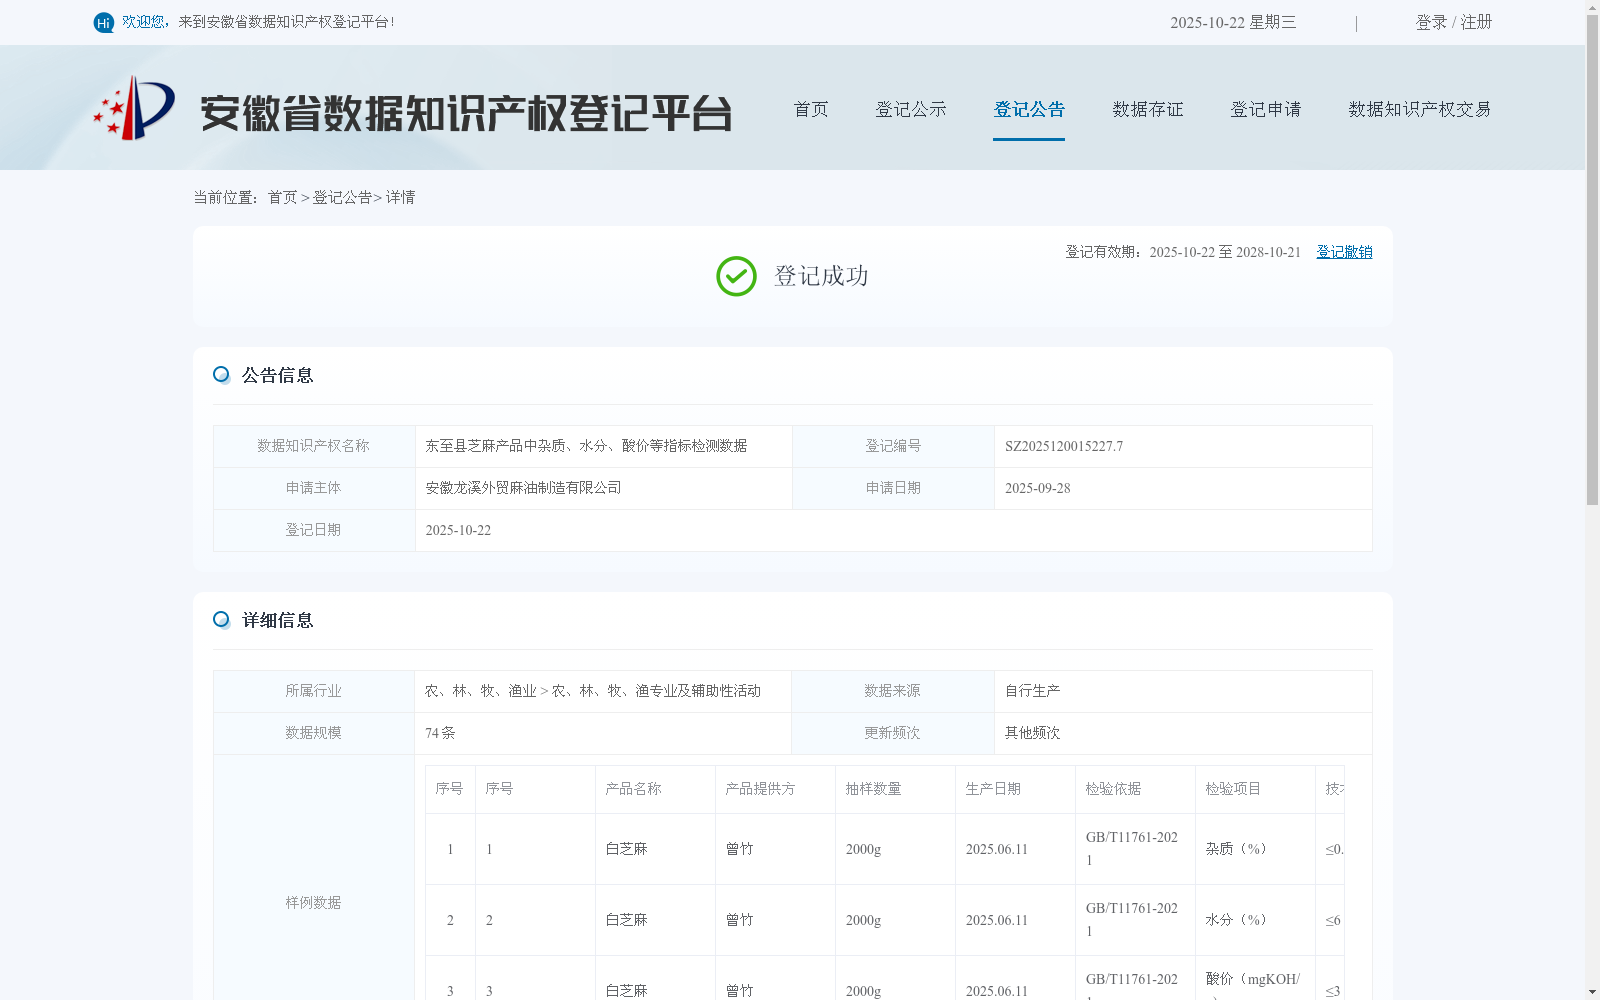1600x1000 pixels.
Task: Click the 登记有效期 validity period text
Action: [x=1183, y=252]
